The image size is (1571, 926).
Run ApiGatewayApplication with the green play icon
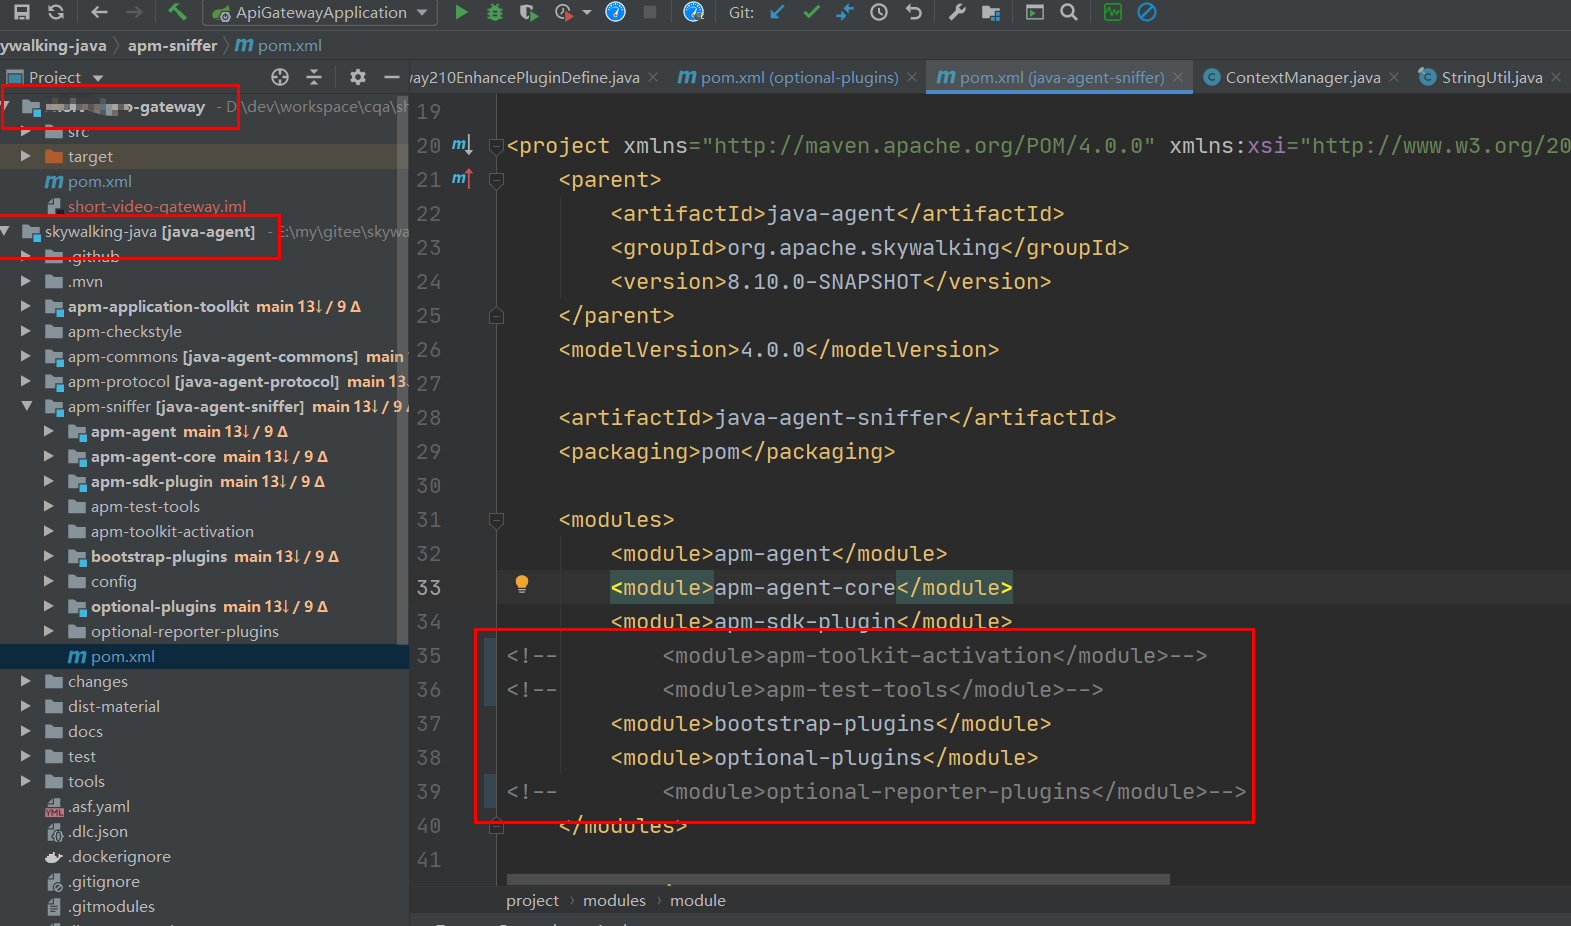pyautogui.click(x=461, y=12)
